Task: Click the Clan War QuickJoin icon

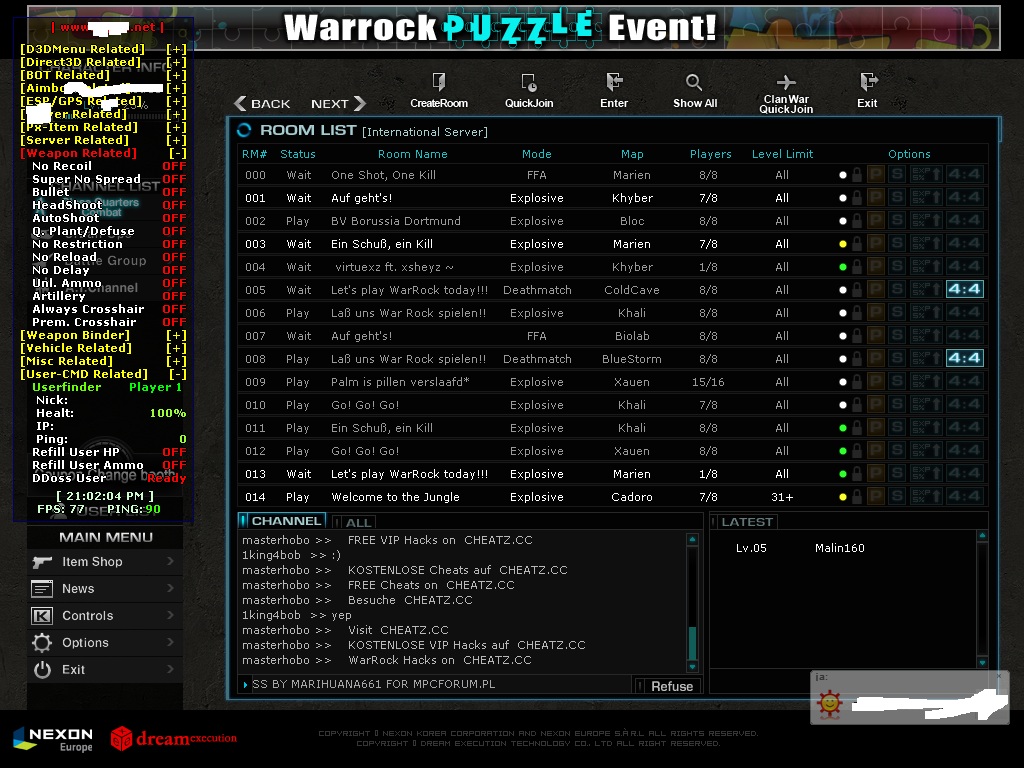Action: click(786, 82)
